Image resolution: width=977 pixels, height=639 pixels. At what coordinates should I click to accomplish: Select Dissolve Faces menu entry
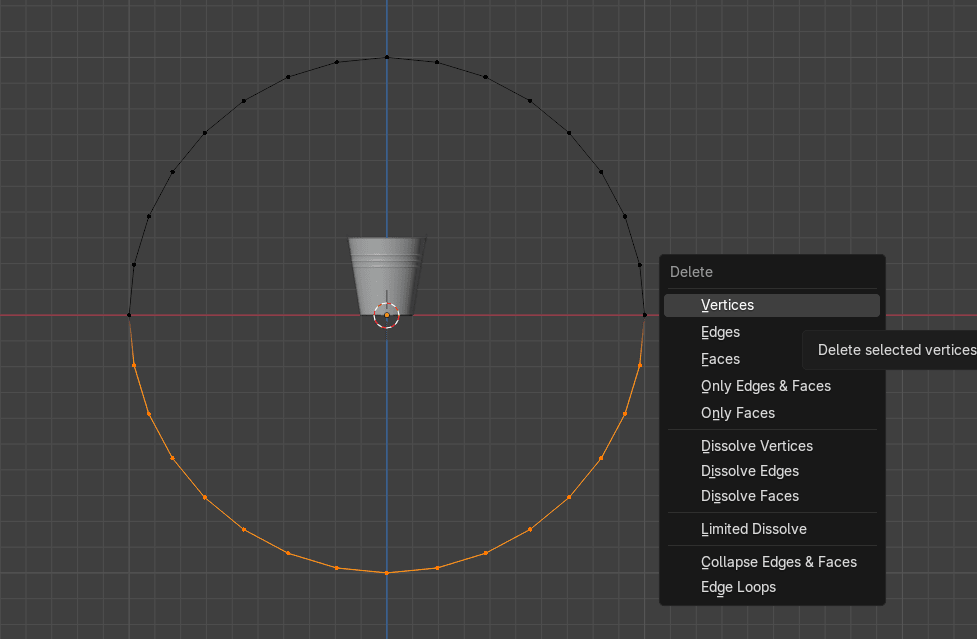tap(750, 496)
